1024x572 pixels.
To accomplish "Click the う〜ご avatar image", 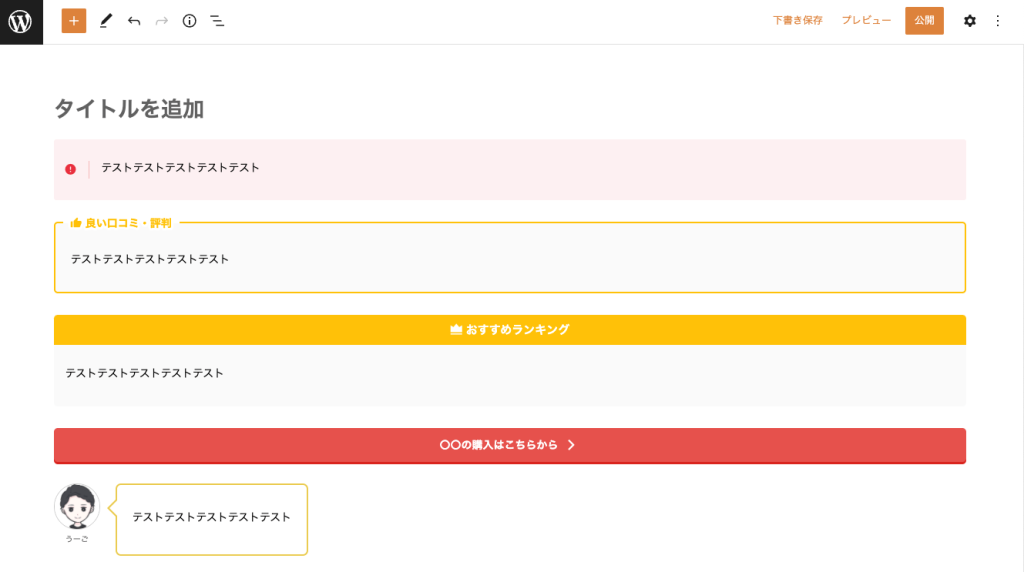I will (x=77, y=507).
